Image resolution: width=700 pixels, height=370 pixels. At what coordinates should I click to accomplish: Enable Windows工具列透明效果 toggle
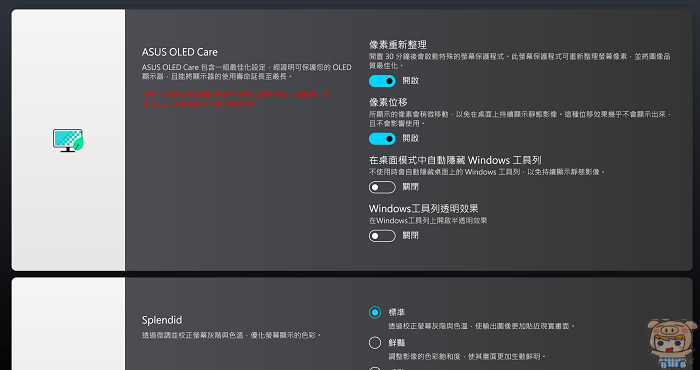coord(382,236)
